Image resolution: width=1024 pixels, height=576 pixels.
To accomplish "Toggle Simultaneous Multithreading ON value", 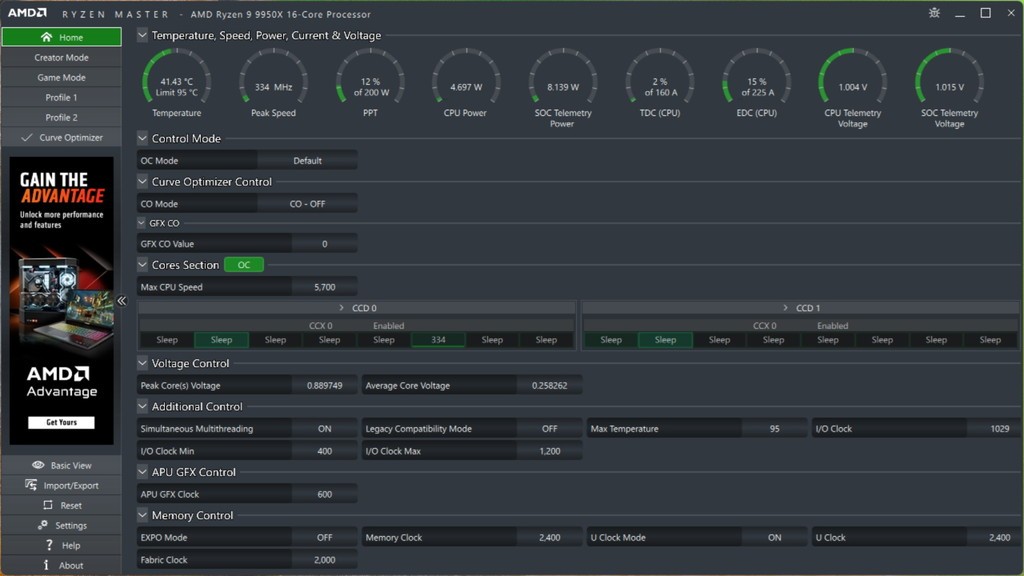I will click(x=324, y=429).
